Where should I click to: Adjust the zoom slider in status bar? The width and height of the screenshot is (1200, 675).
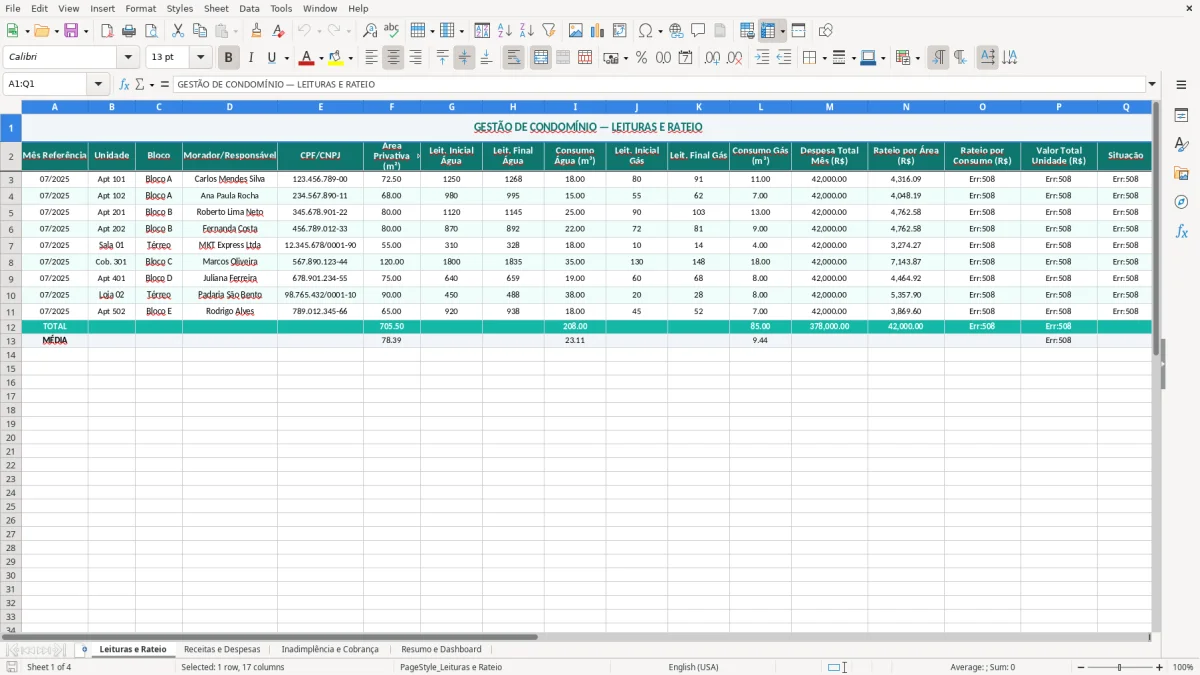[1120, 667]
